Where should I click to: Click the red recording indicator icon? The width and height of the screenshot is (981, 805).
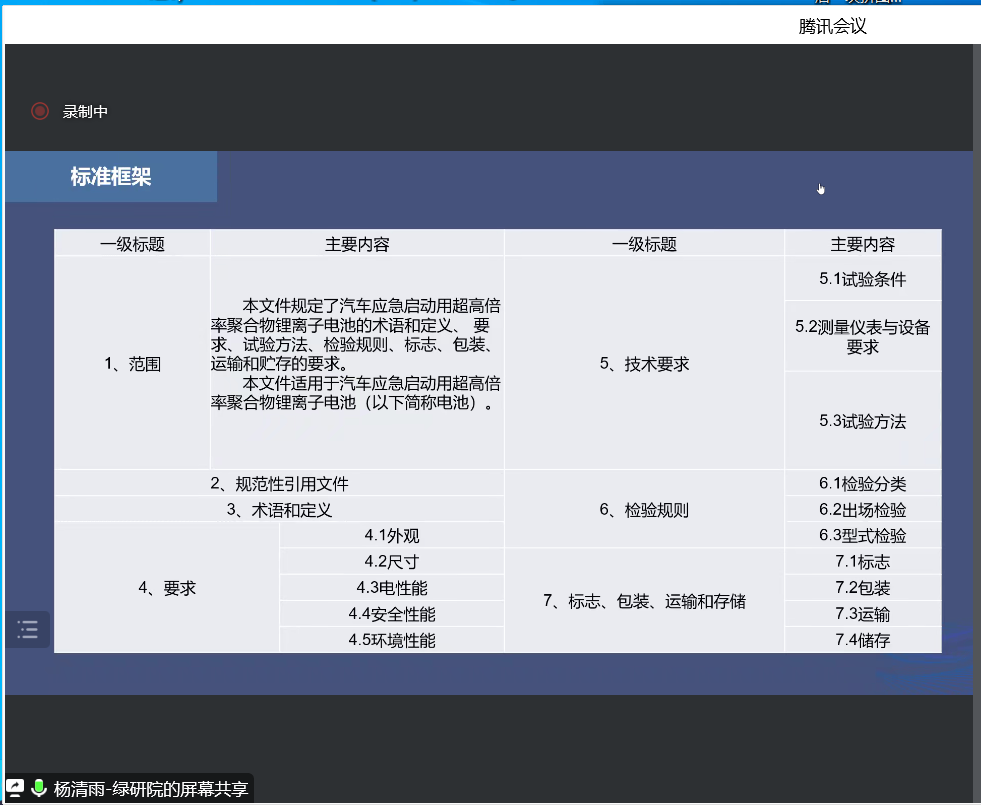40,112
